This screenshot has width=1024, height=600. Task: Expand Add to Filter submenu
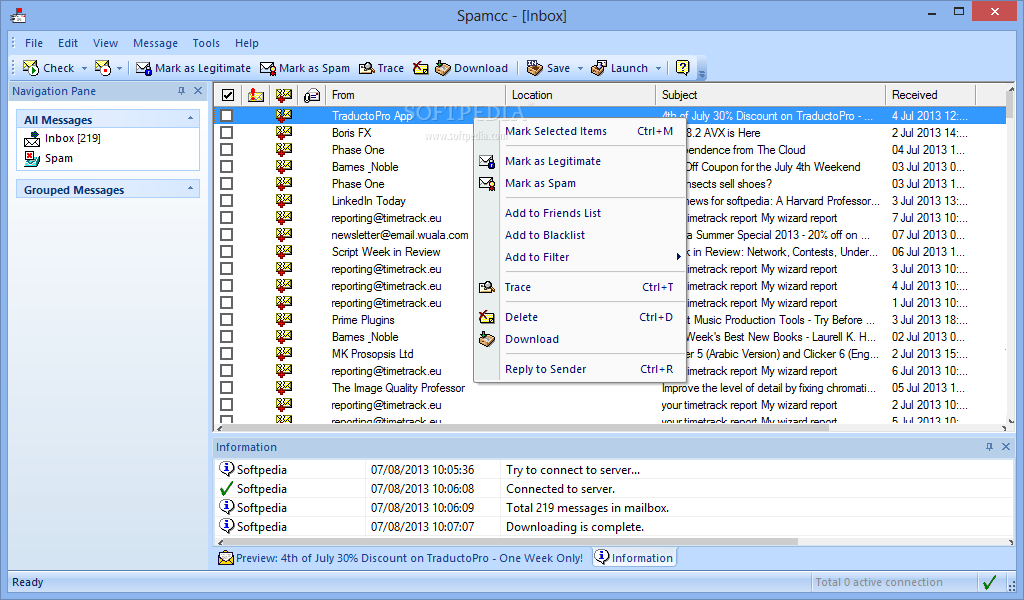point(580,257)
